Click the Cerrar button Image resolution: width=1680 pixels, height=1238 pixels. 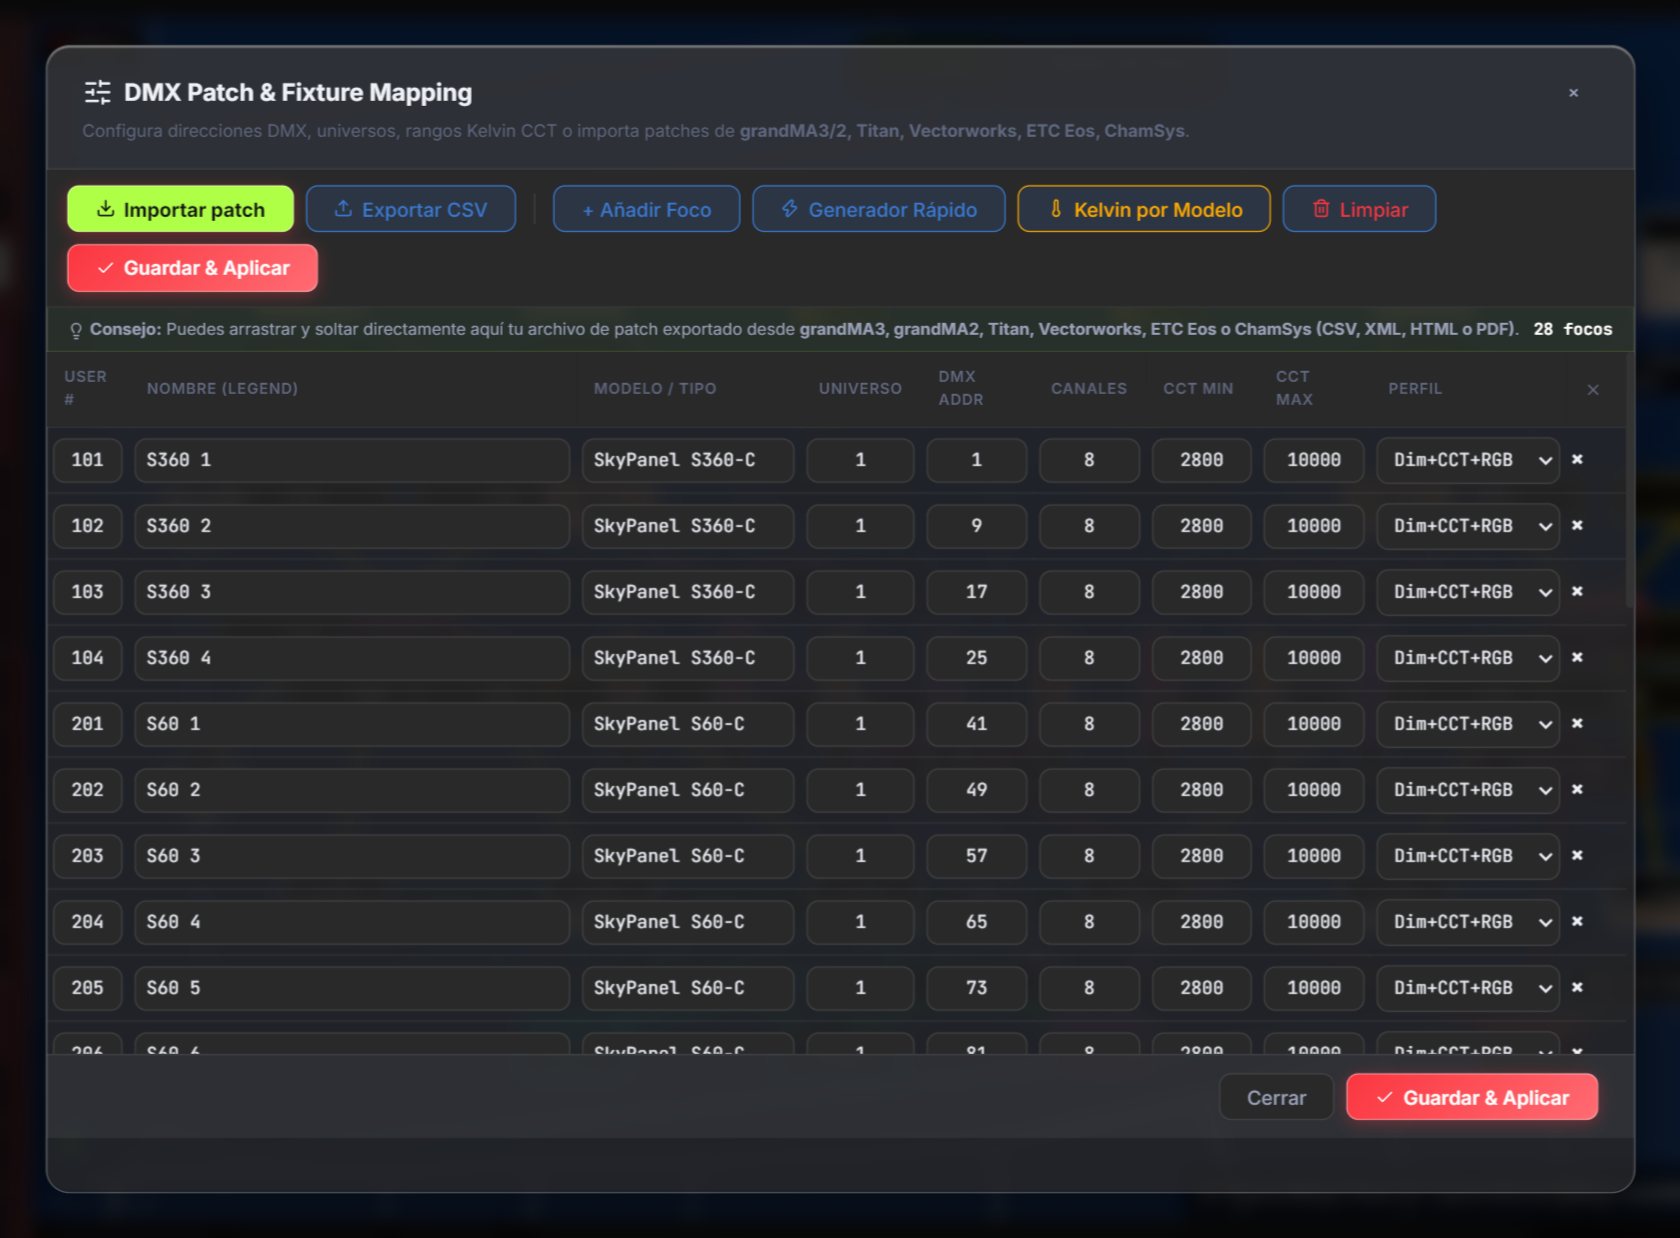[1276, 1097]
